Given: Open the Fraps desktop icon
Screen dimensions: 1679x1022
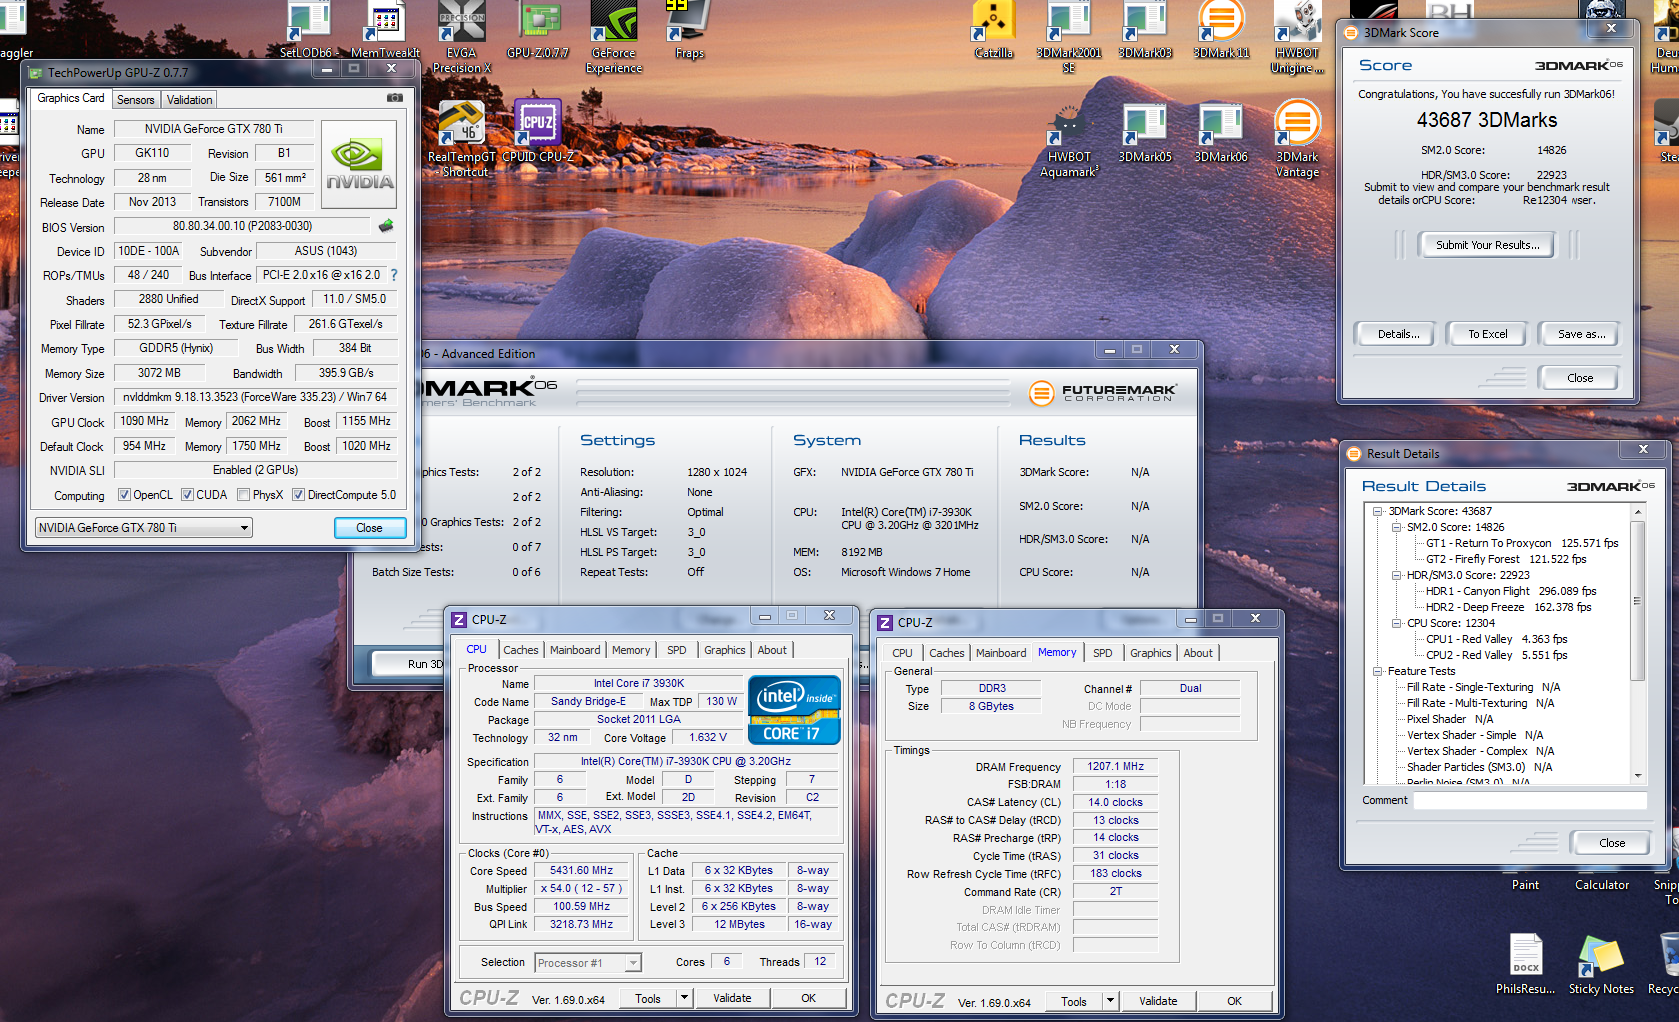Looking at the screenshot, I should point(689,30).
